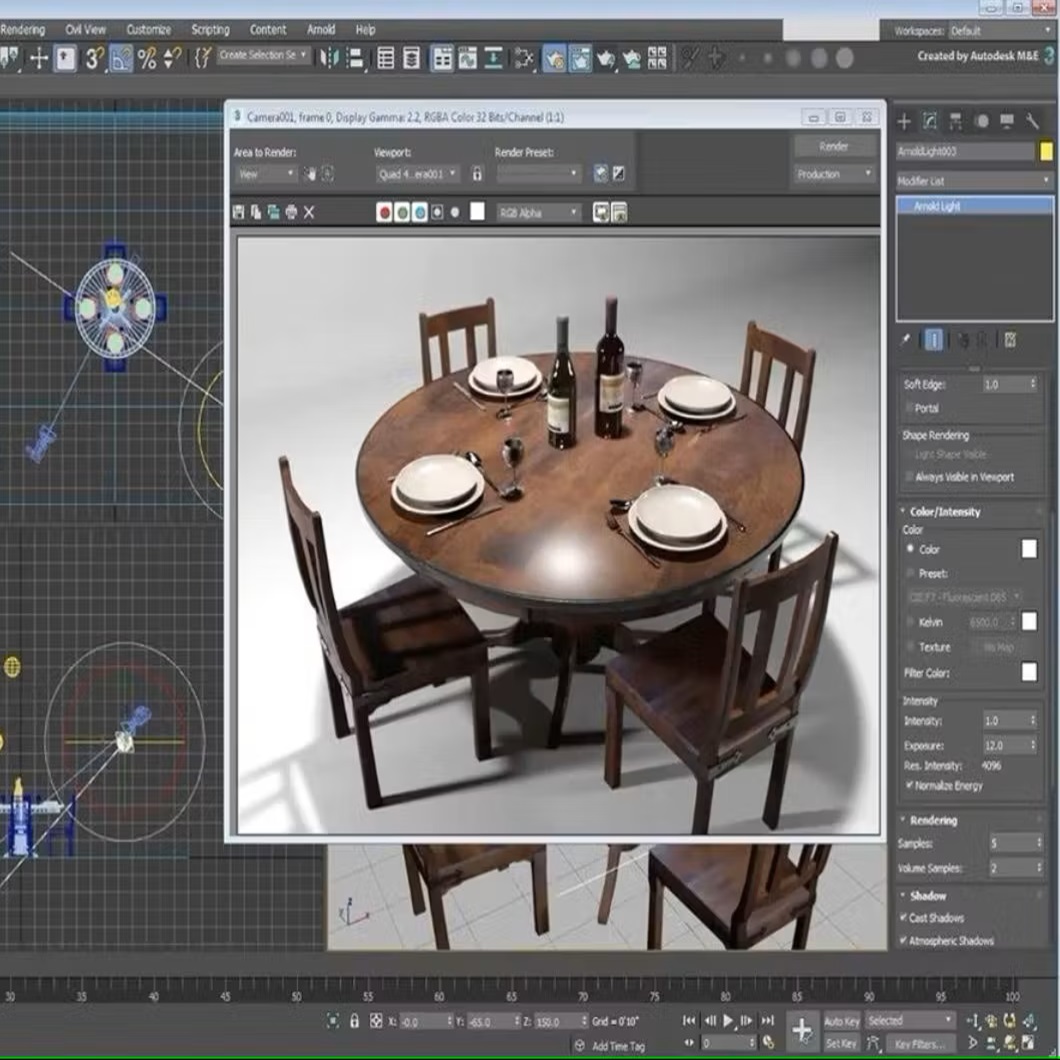
Task: Play the animation in the timeline controls
Action: tap(729, 1021)
